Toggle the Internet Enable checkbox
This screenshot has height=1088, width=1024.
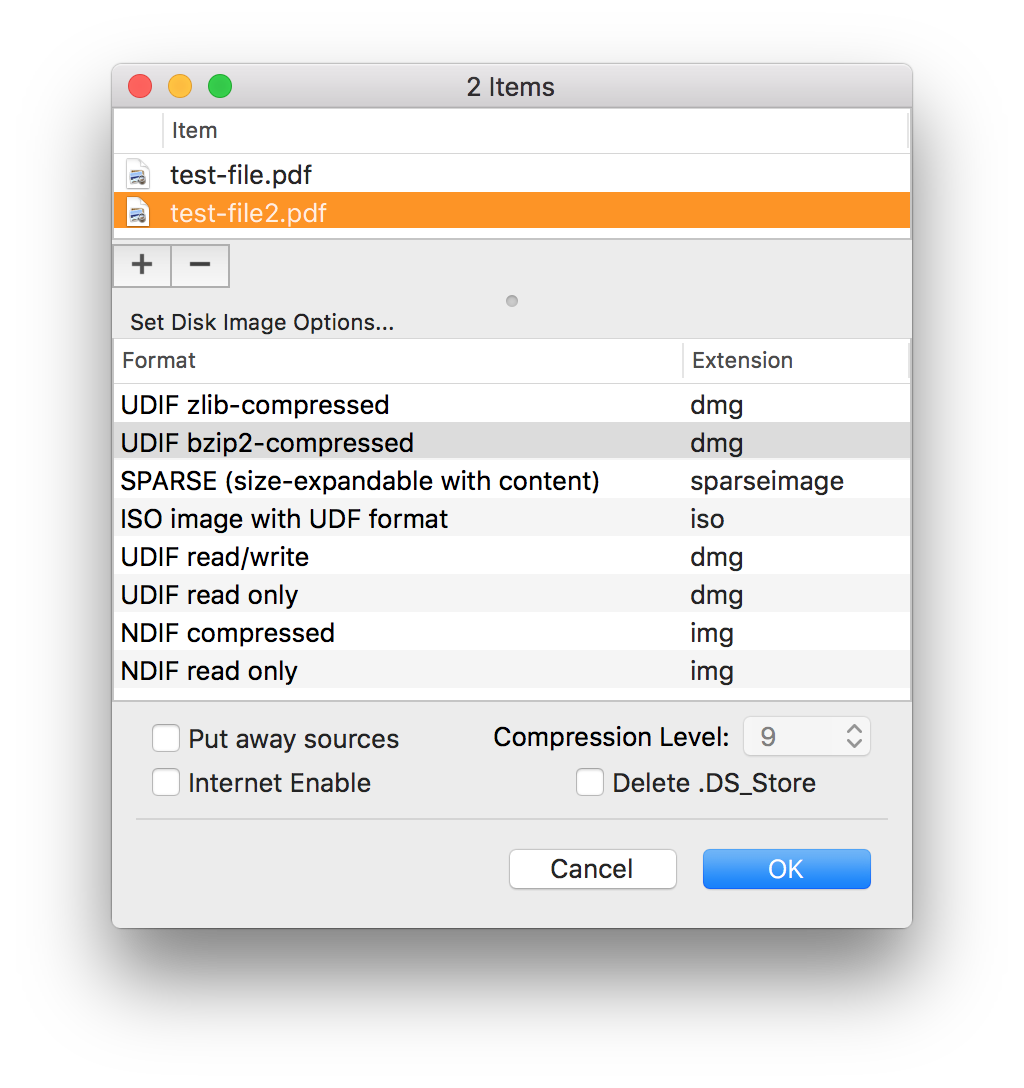pyautogui.click(x=166, y=783)
